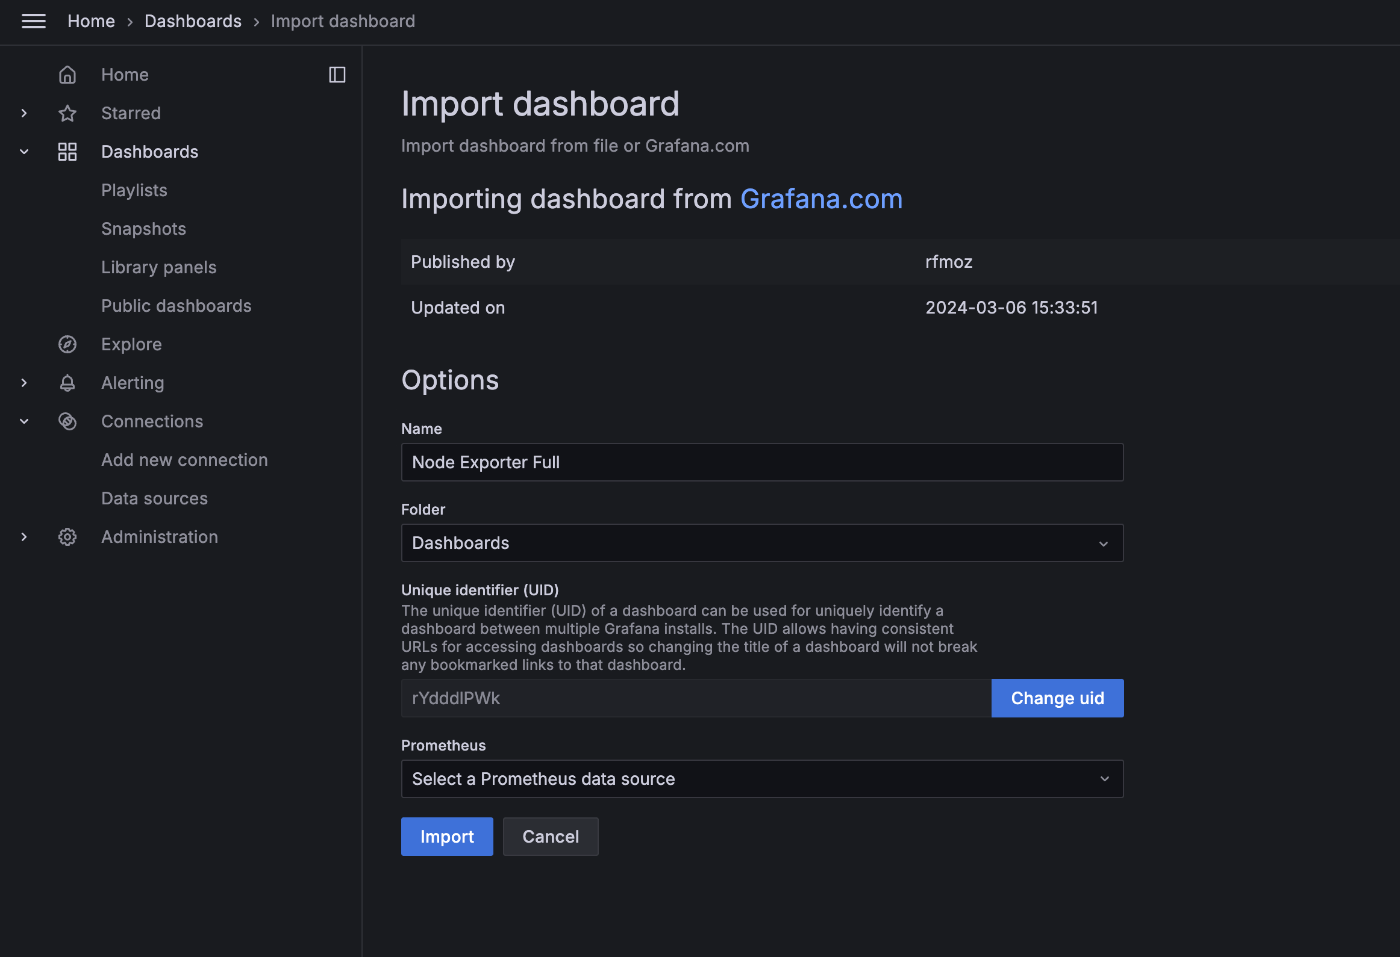Open the Folder dropdown showing Dashboards
Screen dimensions: 1400x957
coord(762,543)
